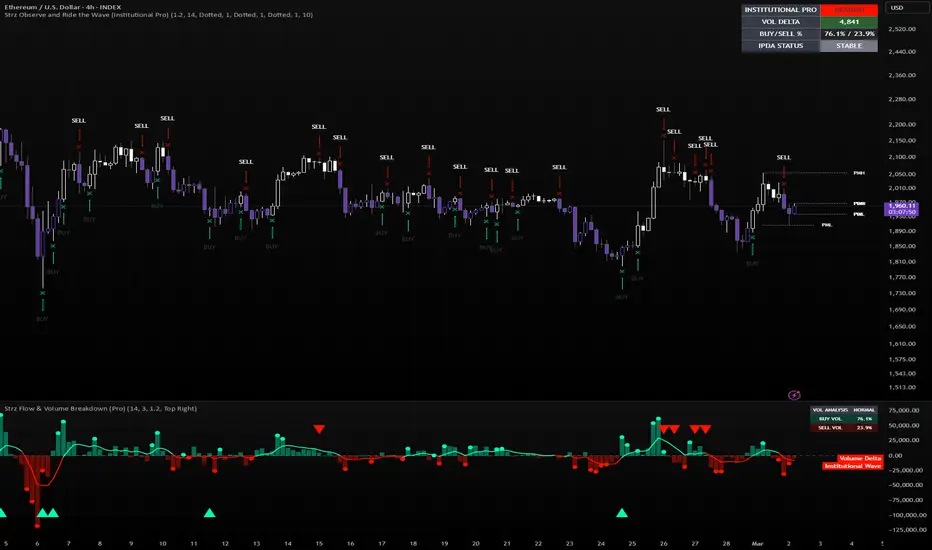This screenshot has height=550, width=932.
Task: Click date 15 on the time axis
Action: [x=319, y=543]
